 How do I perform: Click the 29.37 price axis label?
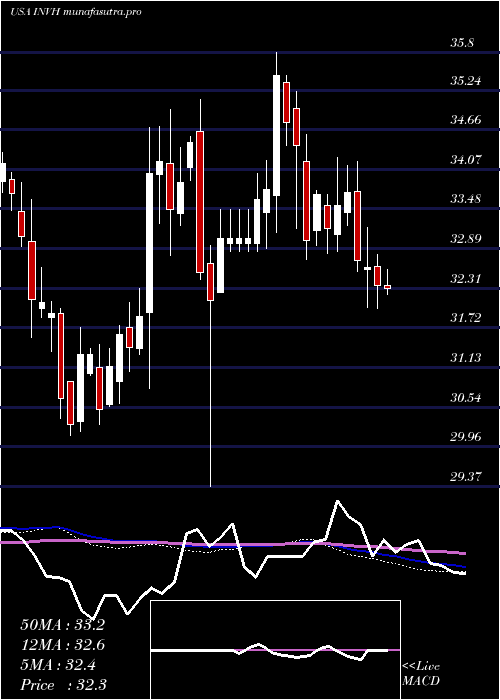pos(466,477)
